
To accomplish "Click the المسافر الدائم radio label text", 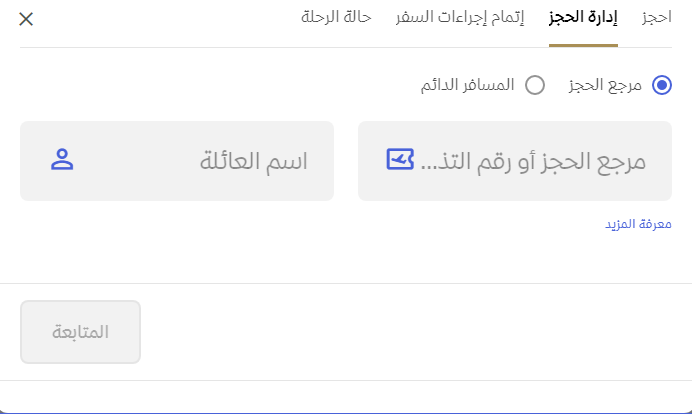I will [467, 85].
